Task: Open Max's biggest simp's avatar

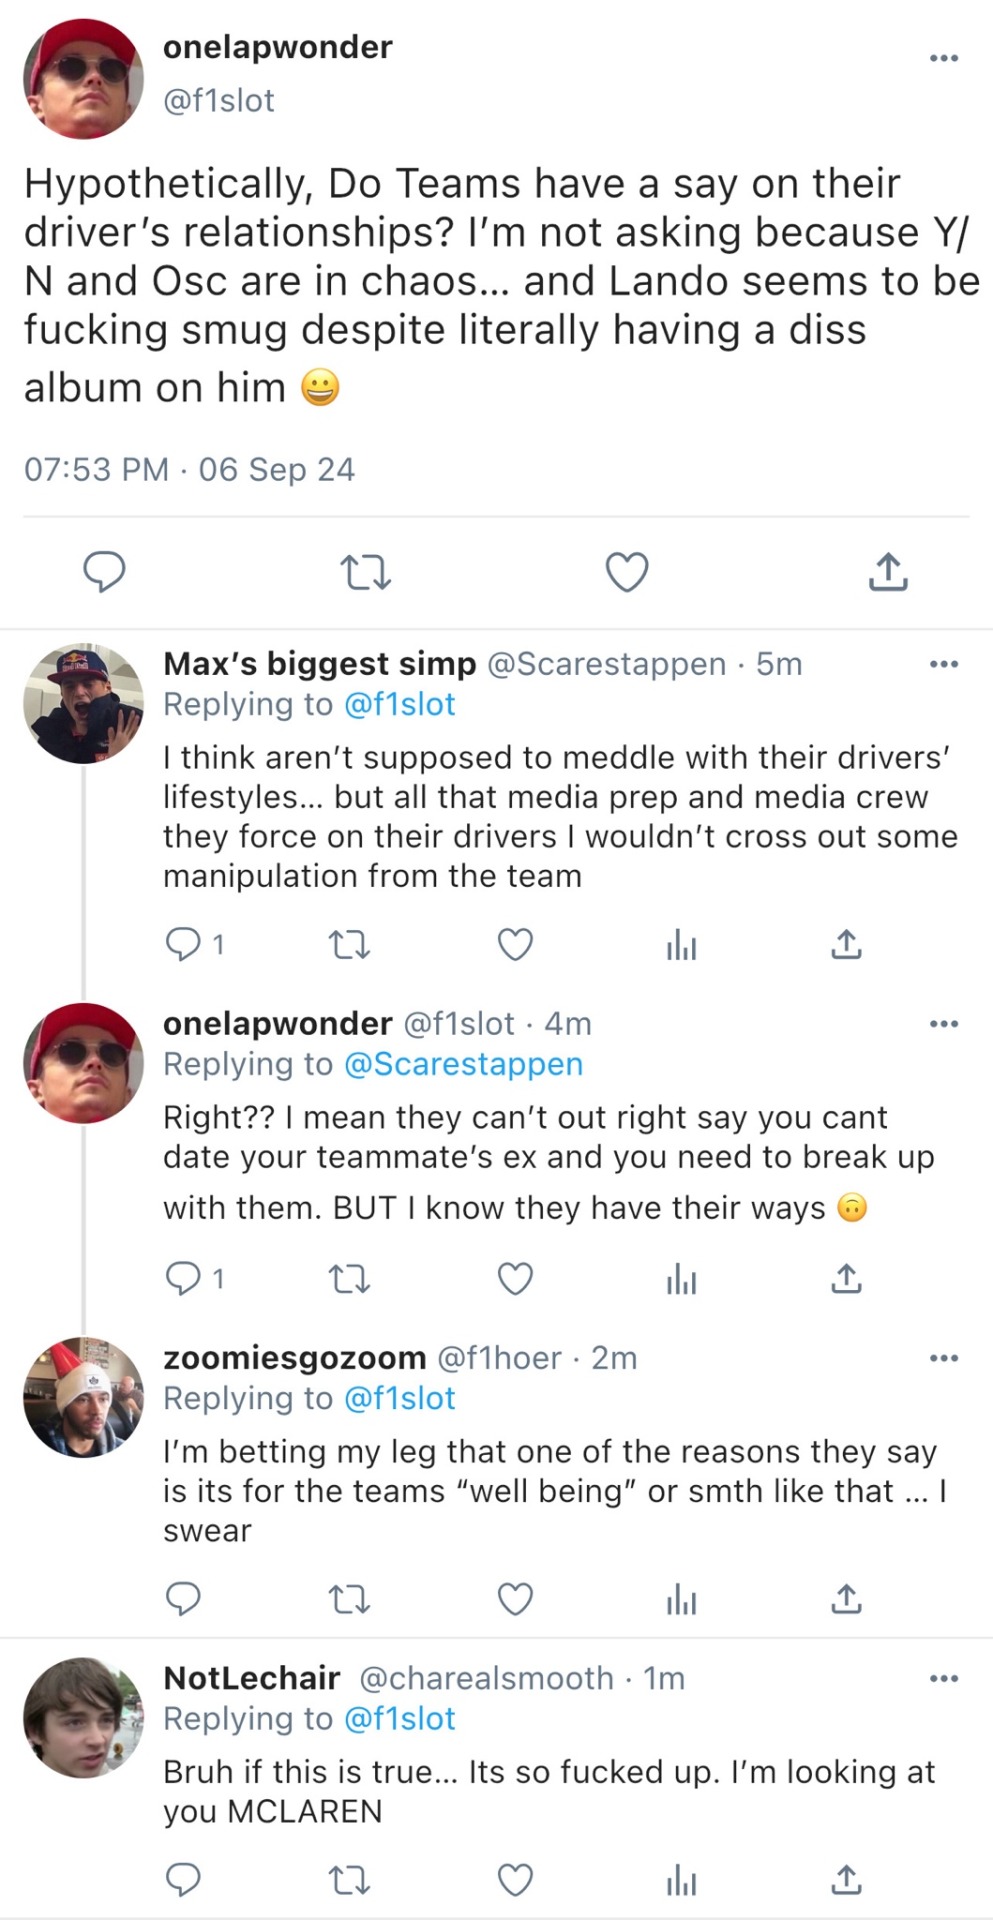Action: pos(83,703)
